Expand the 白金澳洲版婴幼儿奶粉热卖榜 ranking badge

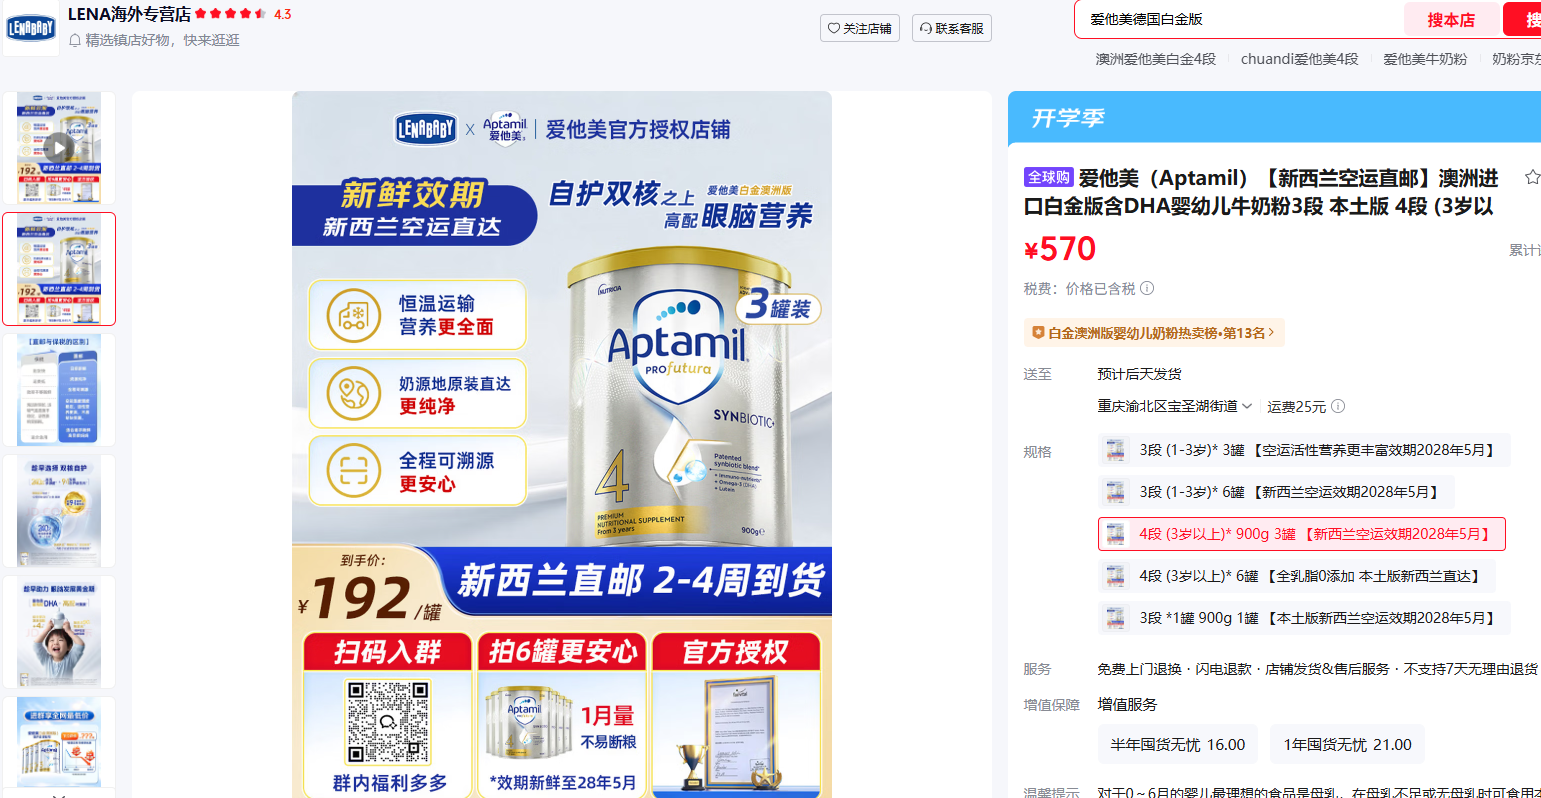(x=1154, y=333)
